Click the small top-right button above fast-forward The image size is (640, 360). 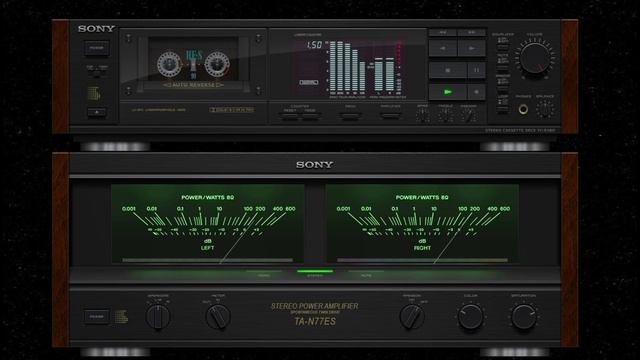[x=472, y=32]
